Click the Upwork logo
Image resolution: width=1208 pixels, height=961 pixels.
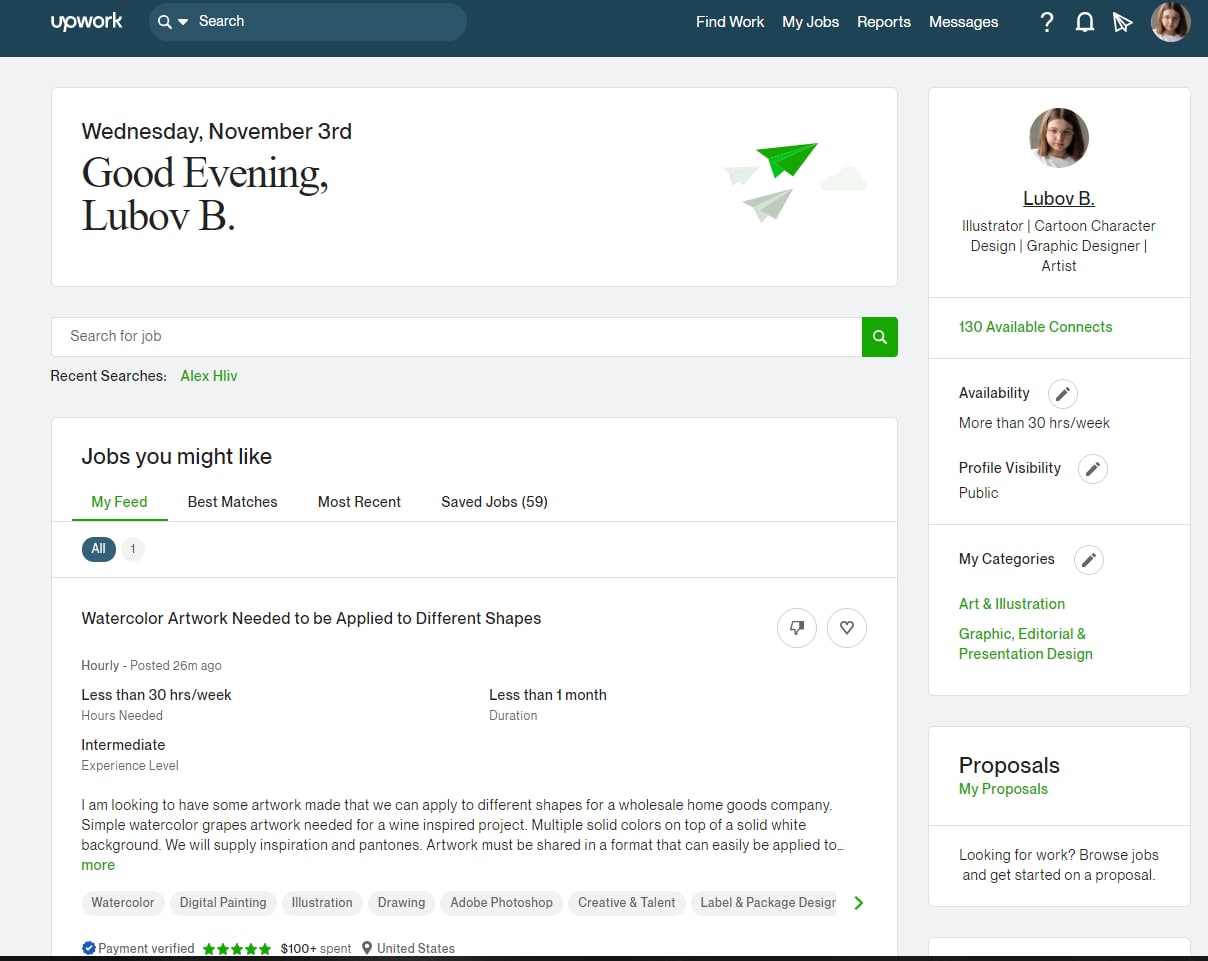87,21
